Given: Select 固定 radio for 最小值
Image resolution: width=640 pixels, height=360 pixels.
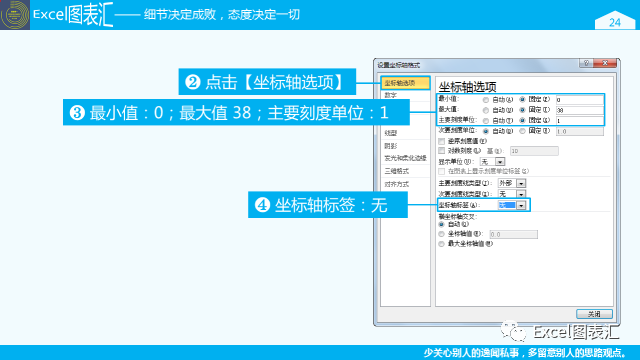Looking at the screenshot, I should (x=522, y=99).
